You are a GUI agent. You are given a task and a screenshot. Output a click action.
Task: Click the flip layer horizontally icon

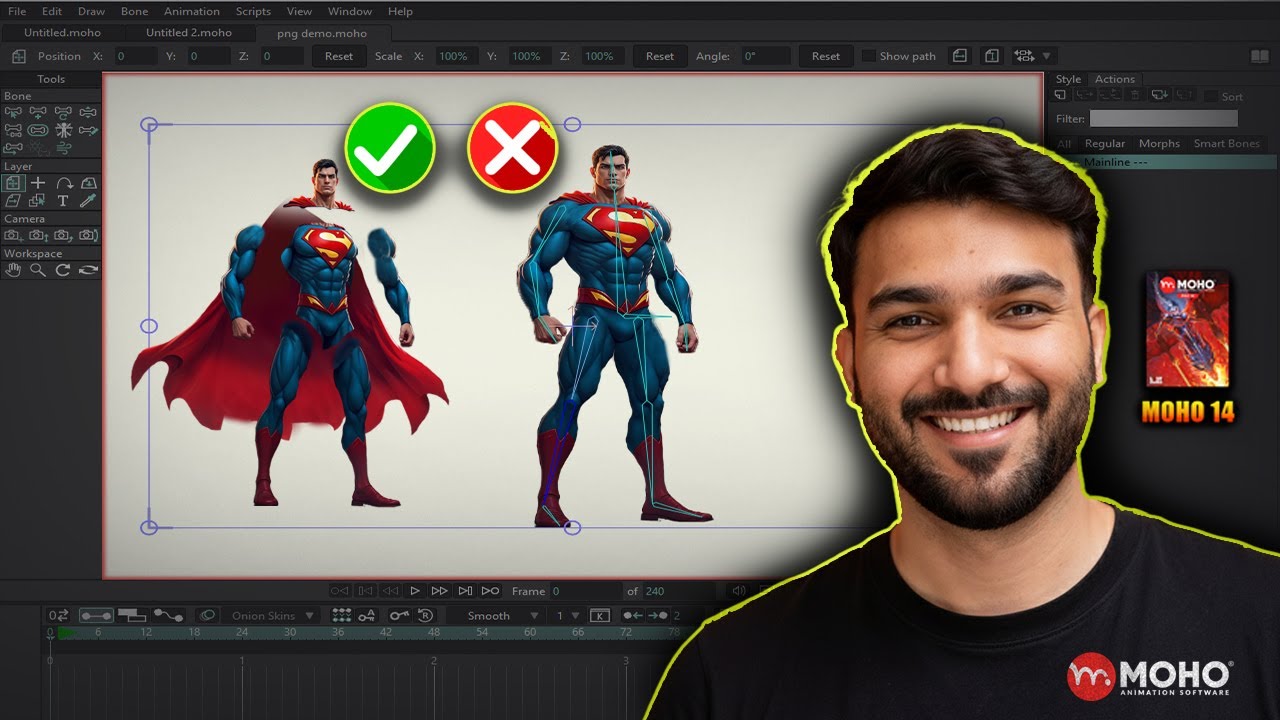click(x=960, y=56)
